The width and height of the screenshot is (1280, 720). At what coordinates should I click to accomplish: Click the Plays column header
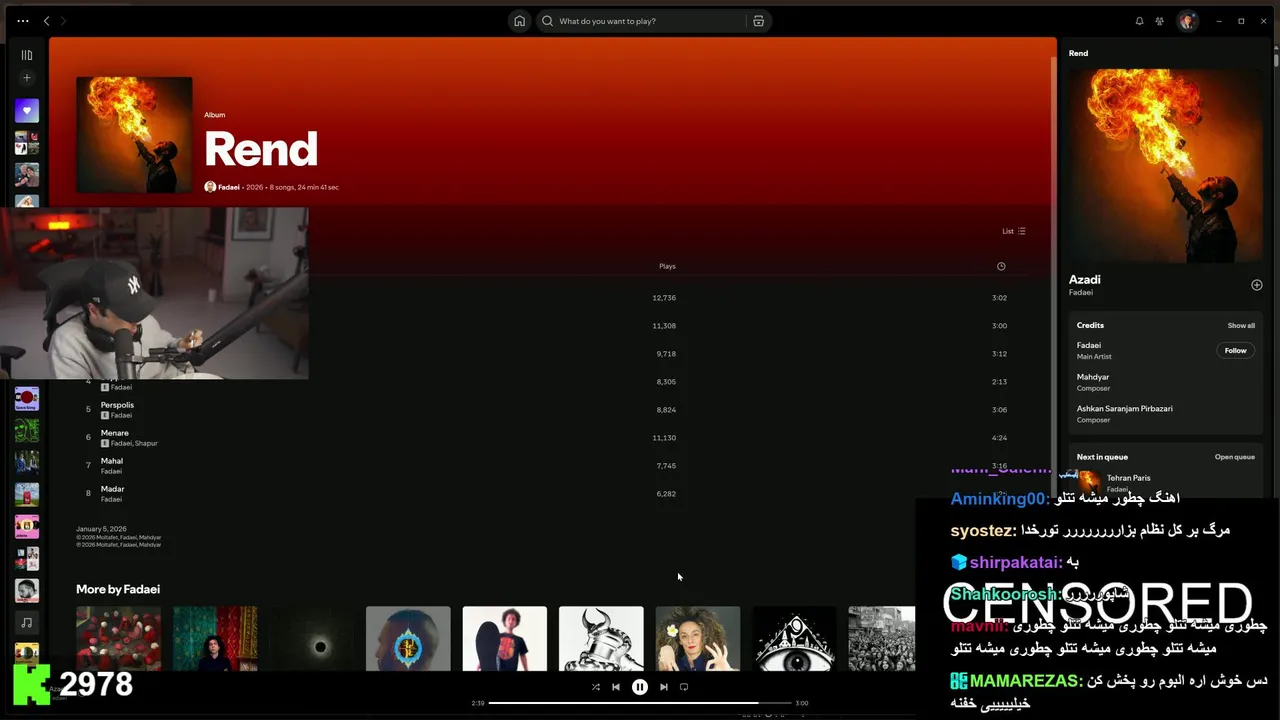(667, 266)
